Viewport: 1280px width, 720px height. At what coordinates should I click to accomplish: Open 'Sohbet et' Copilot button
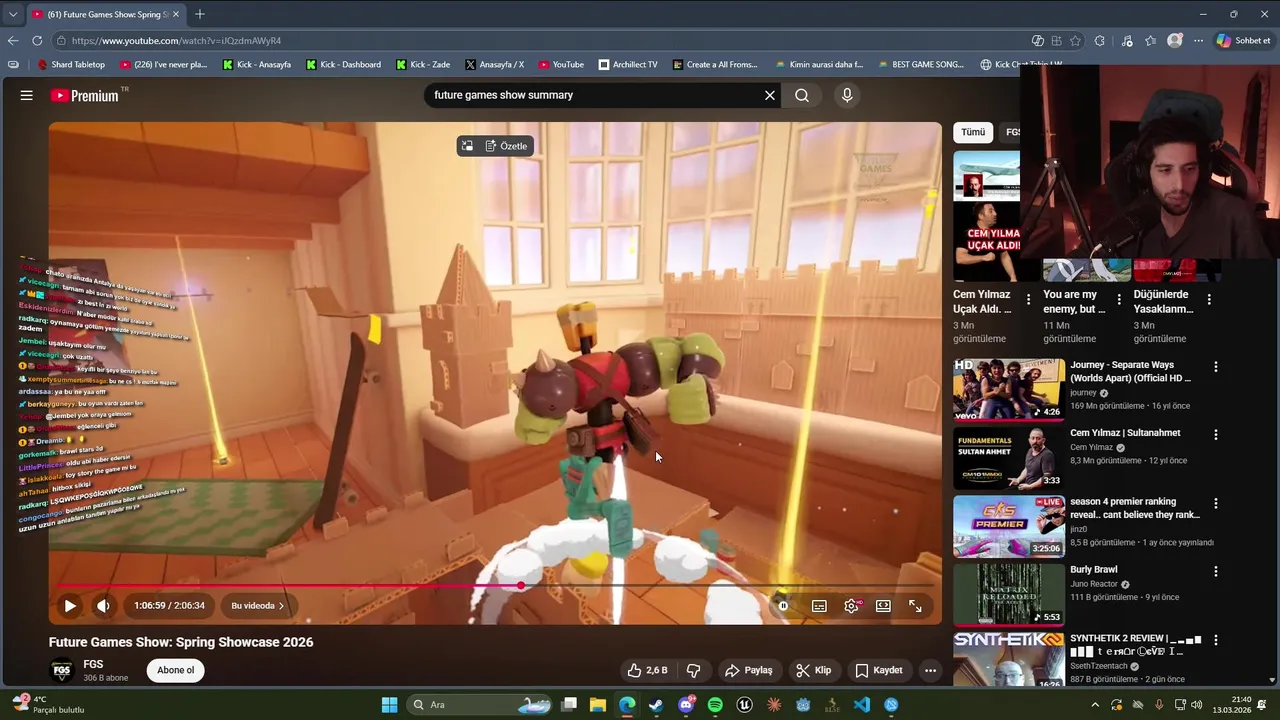point(1244,41)
